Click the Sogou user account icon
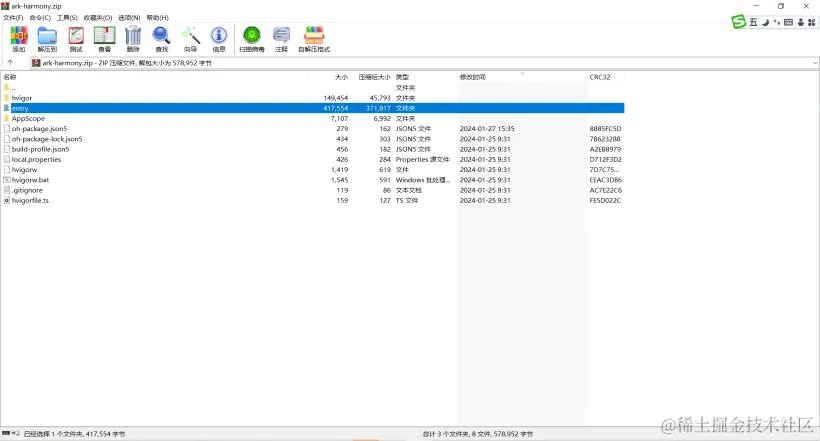The image size is (820, 441). pos(800,22)
